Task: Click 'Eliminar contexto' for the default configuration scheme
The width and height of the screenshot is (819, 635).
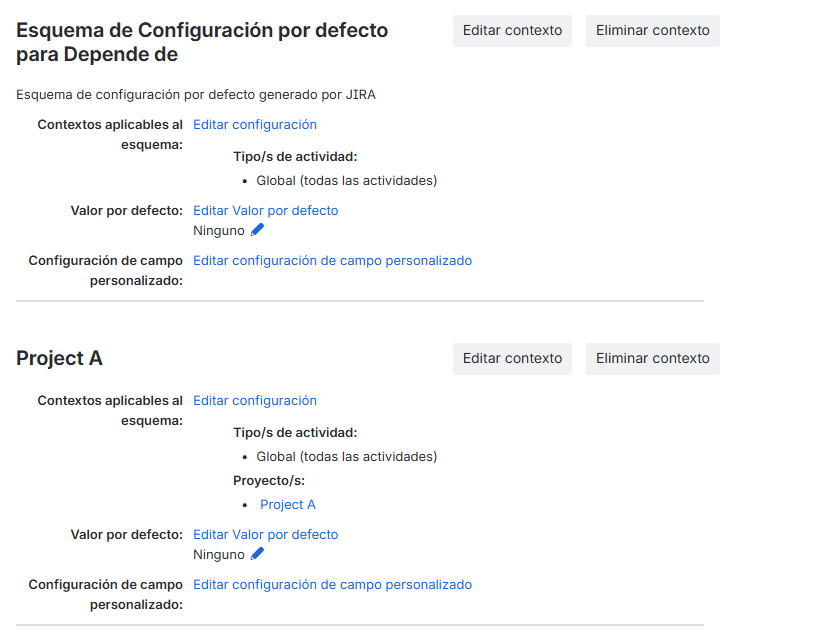Action: click(652, 31)
